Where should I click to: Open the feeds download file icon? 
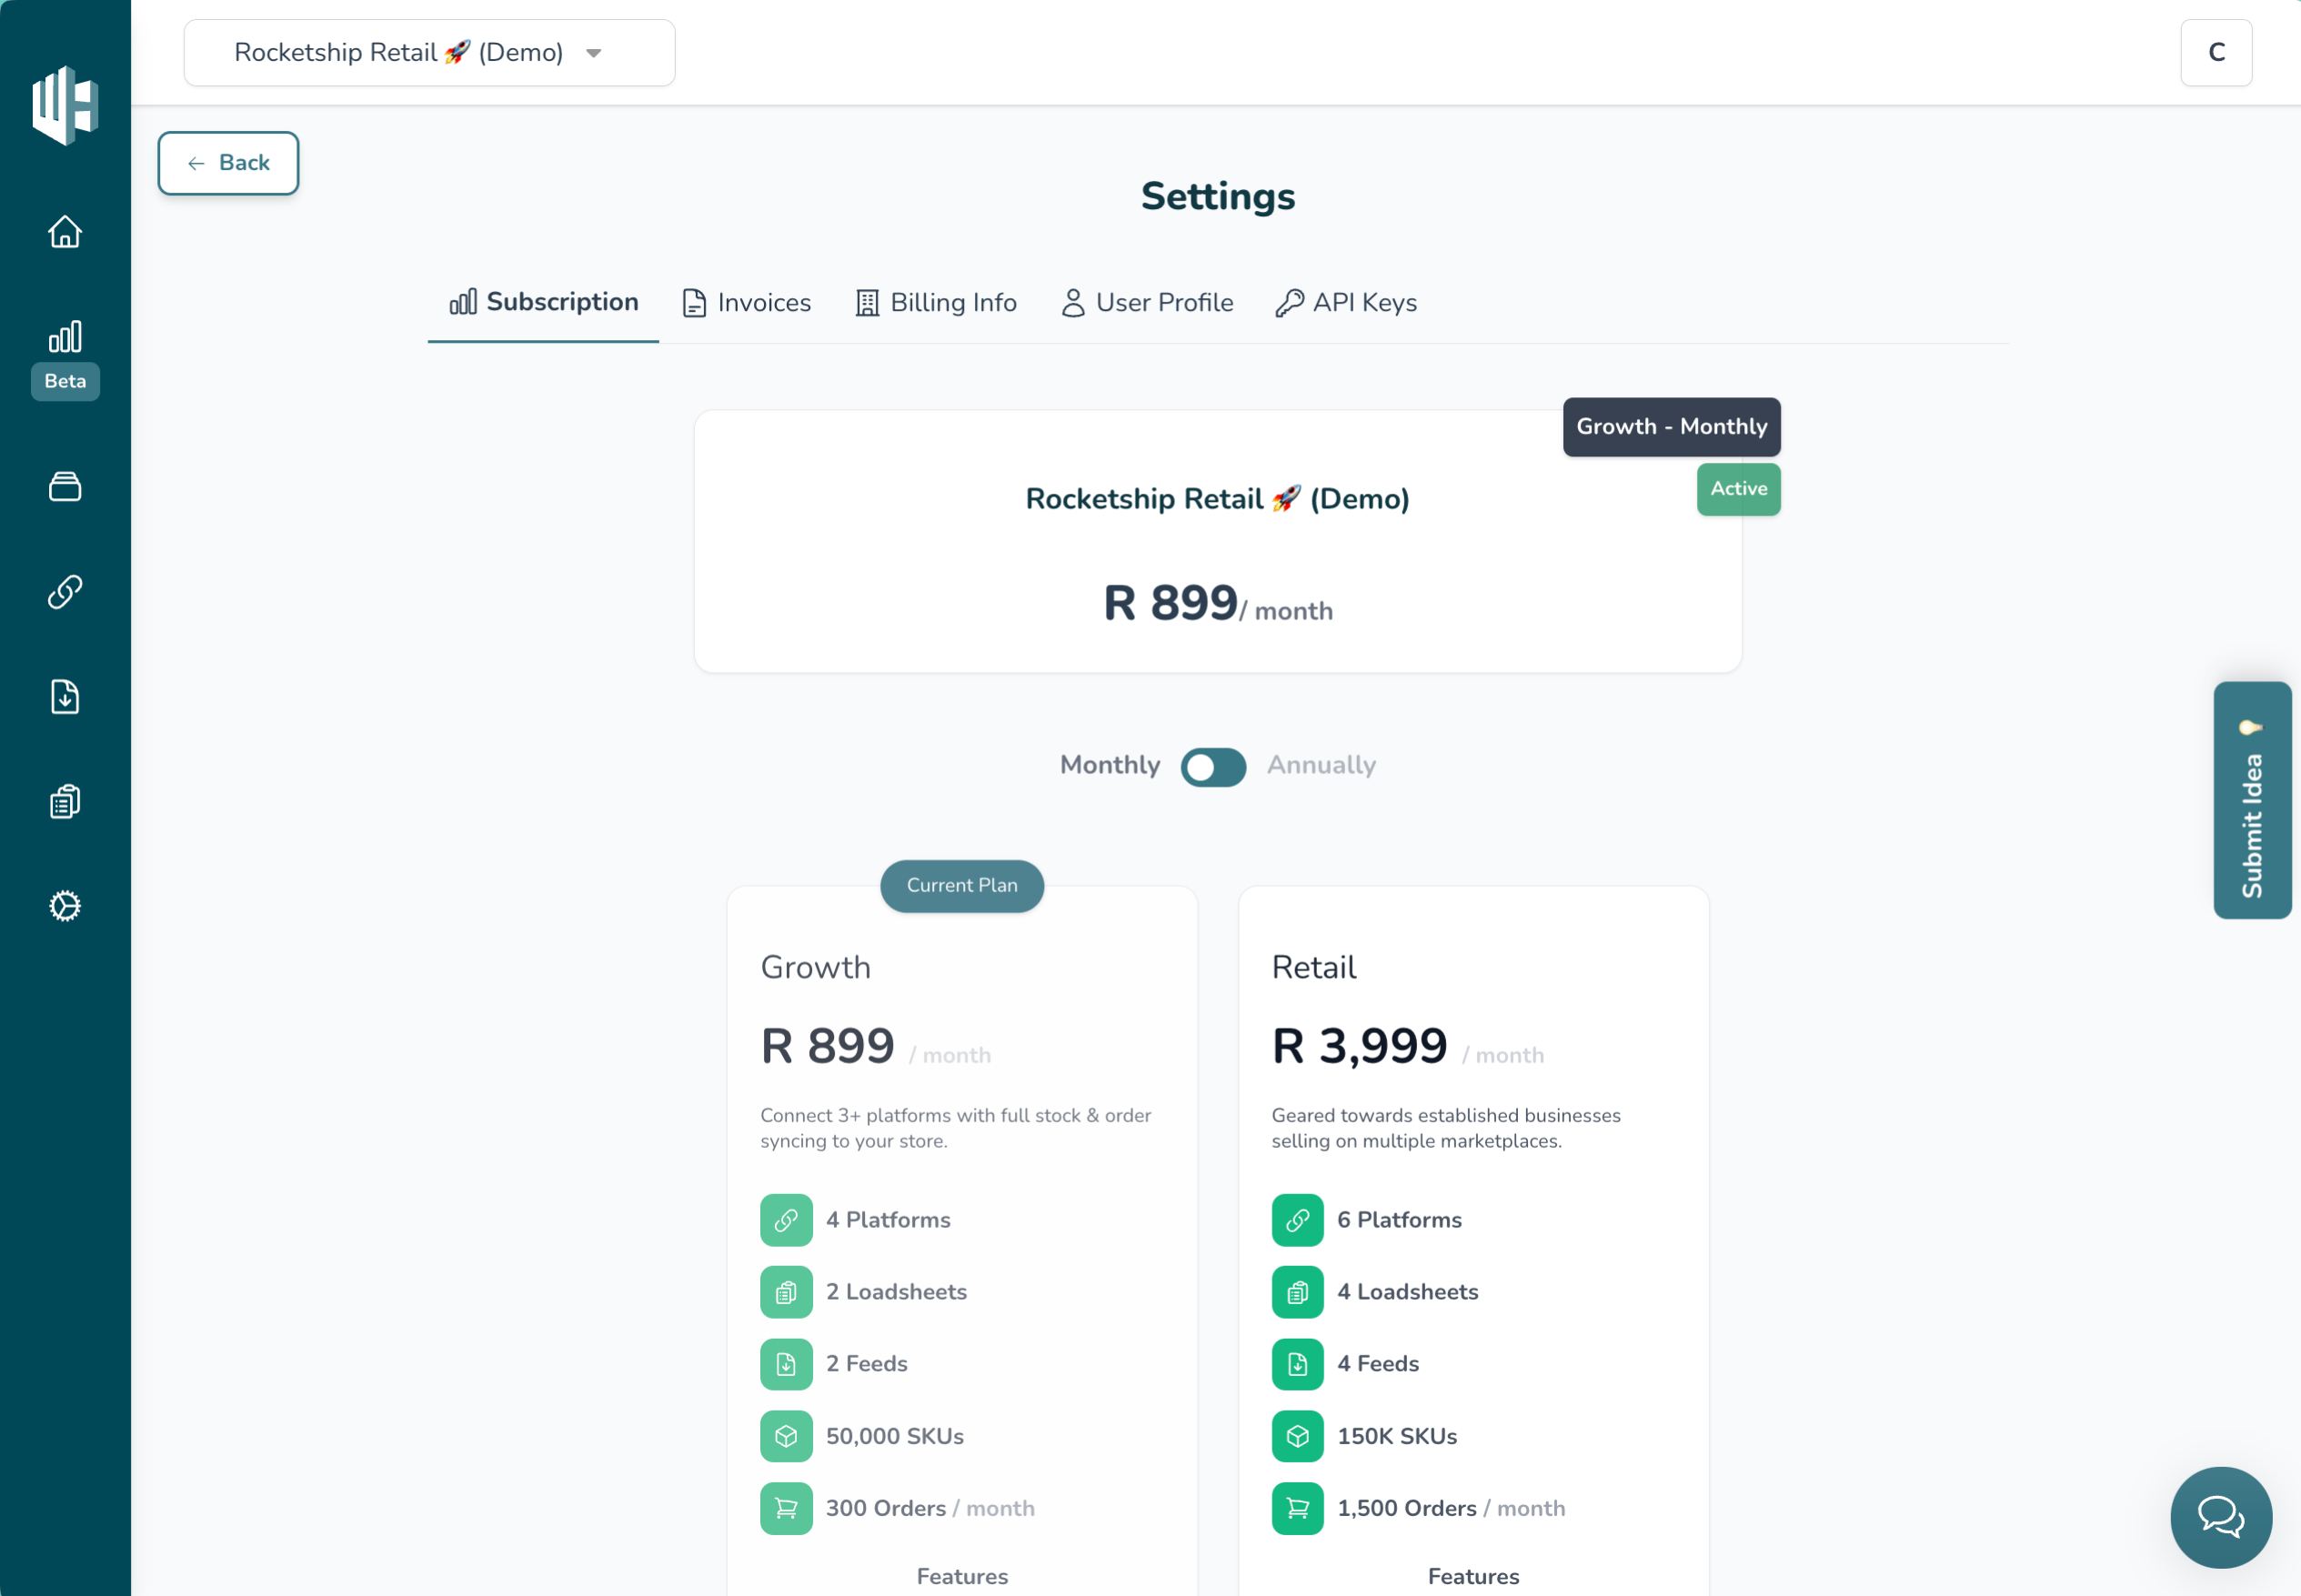point(65,697)
